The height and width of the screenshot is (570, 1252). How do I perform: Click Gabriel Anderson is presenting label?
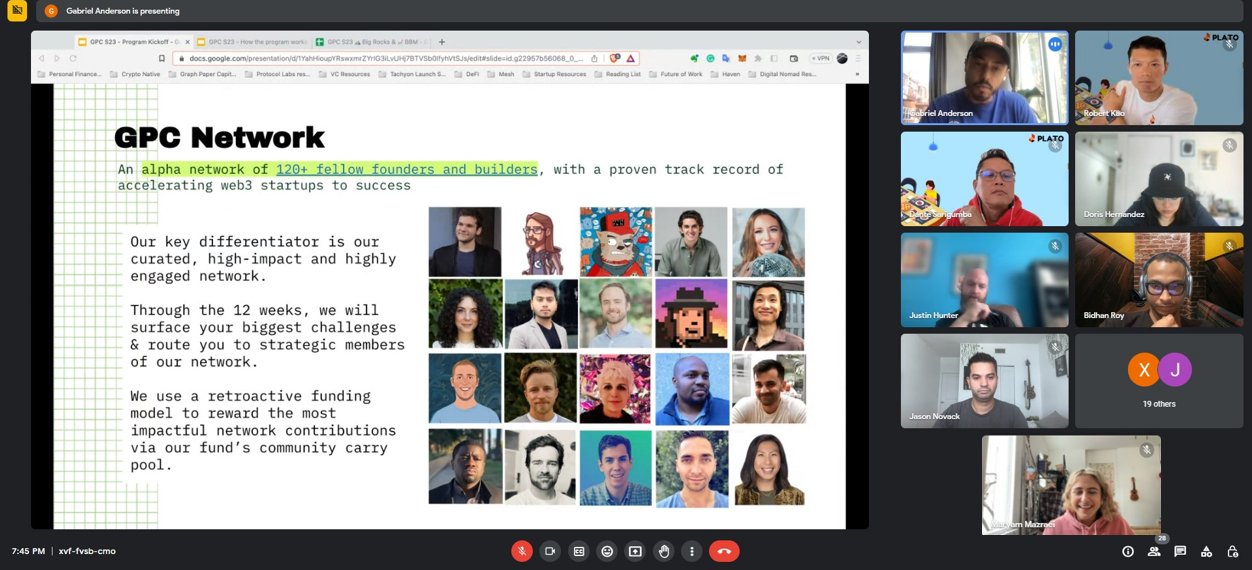(x=123, y=11)
